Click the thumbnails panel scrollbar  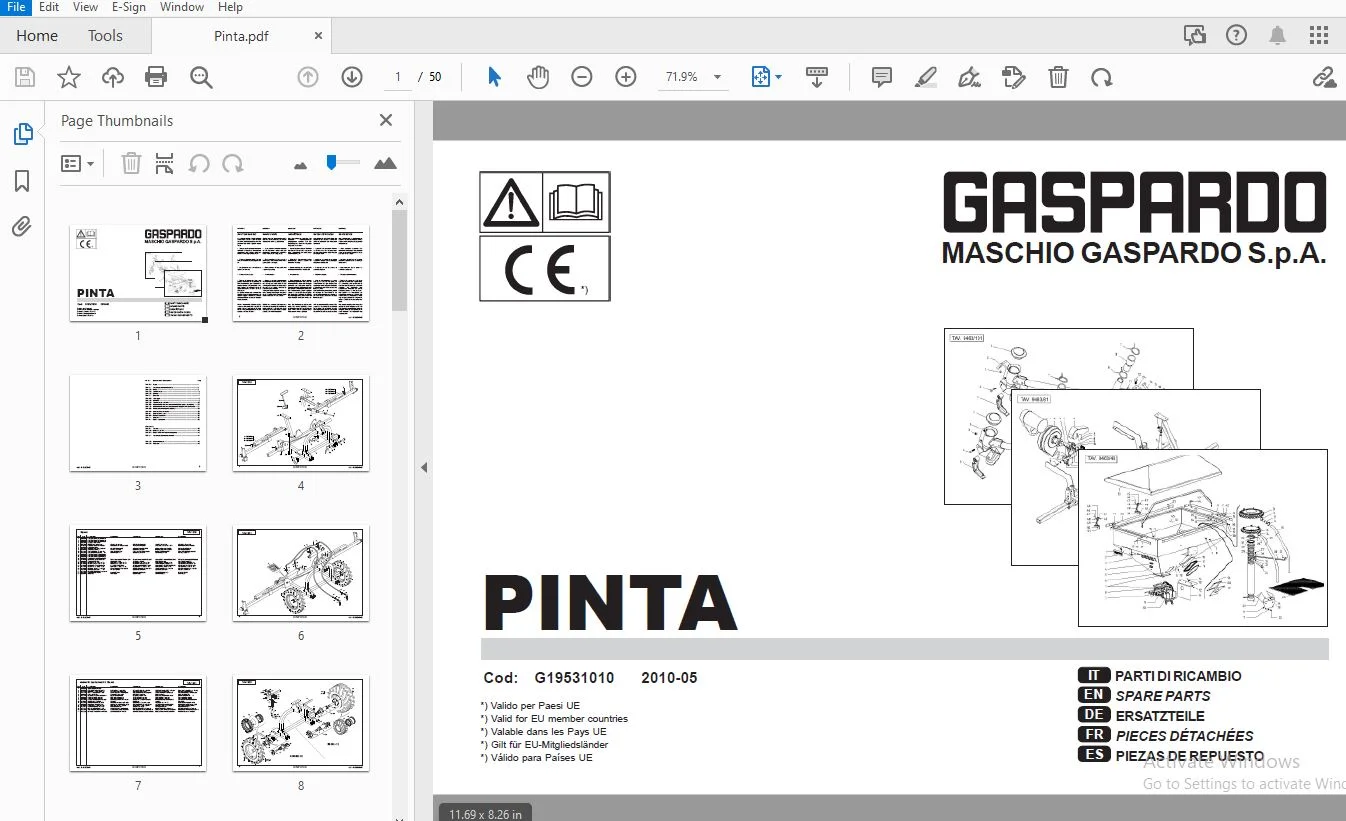pos(399,260)
